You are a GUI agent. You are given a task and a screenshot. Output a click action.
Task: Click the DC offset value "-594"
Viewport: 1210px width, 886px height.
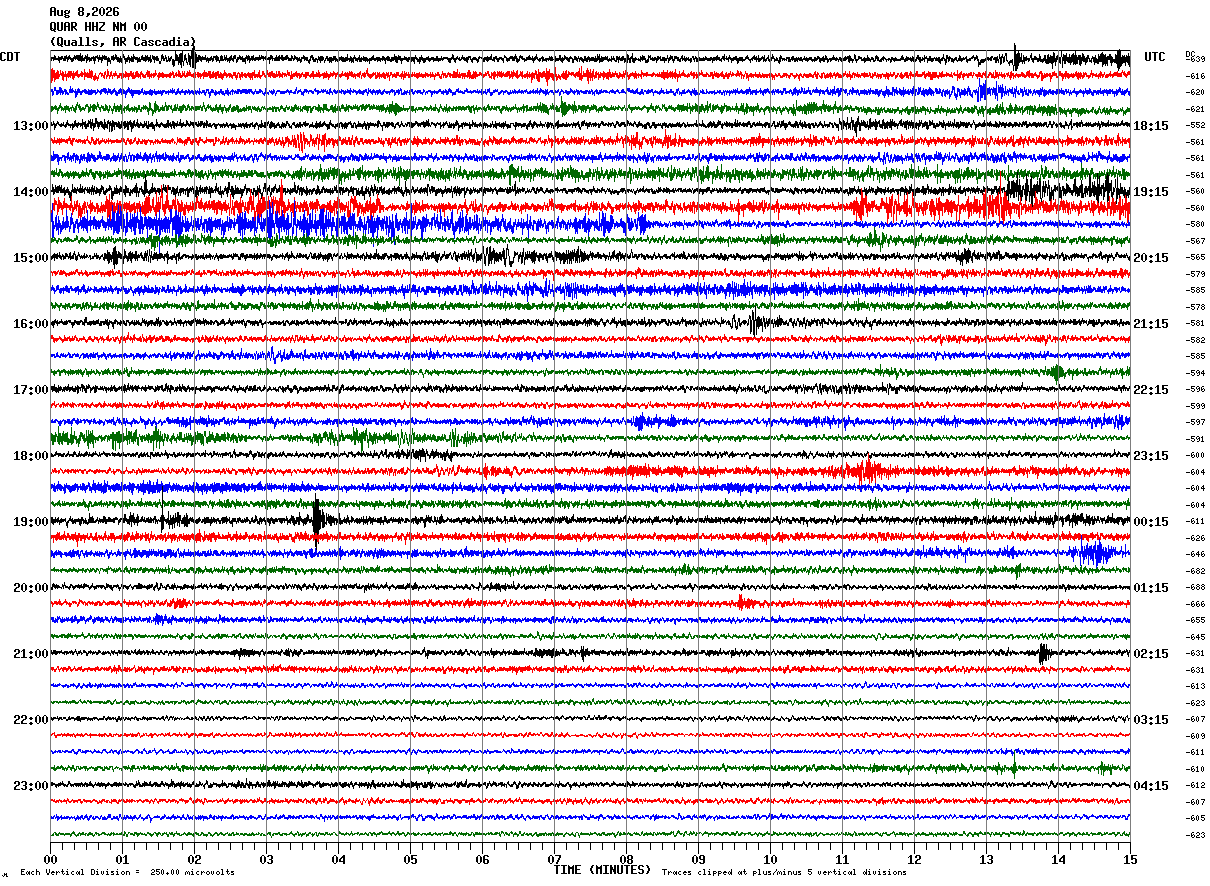pyautogui.click(x=1195, y=373)
